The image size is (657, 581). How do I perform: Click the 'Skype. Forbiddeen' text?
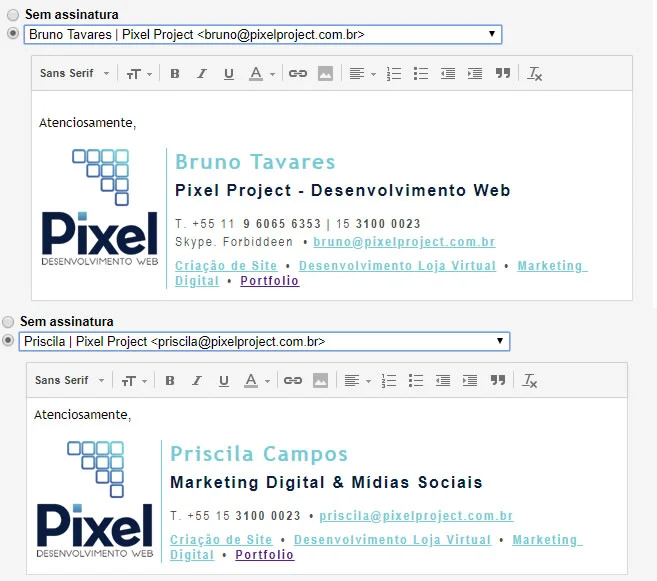tap(234, 242)
